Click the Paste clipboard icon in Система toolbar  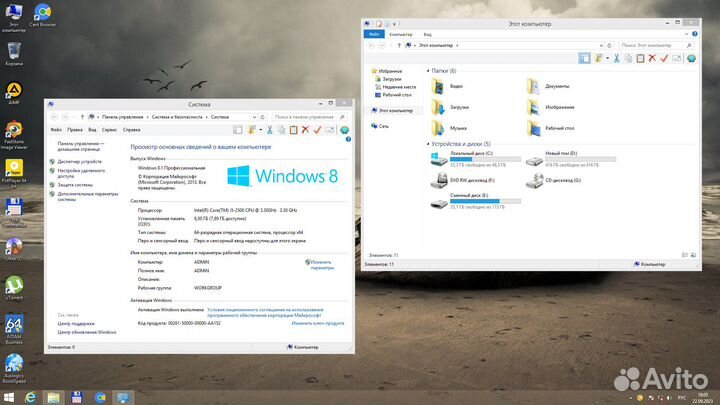(293, 130)
